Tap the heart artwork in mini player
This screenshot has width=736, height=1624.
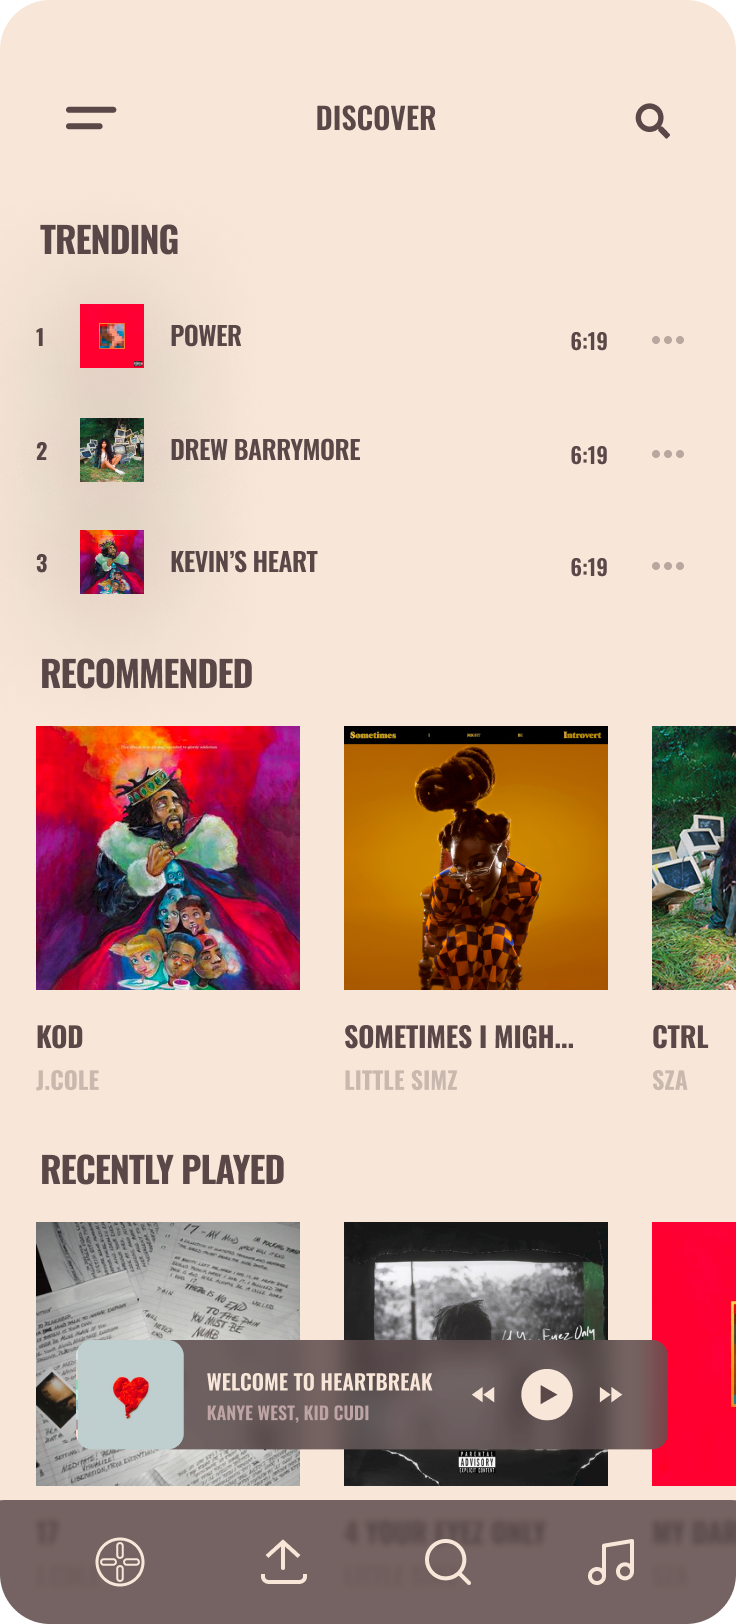coord(130,1394)
